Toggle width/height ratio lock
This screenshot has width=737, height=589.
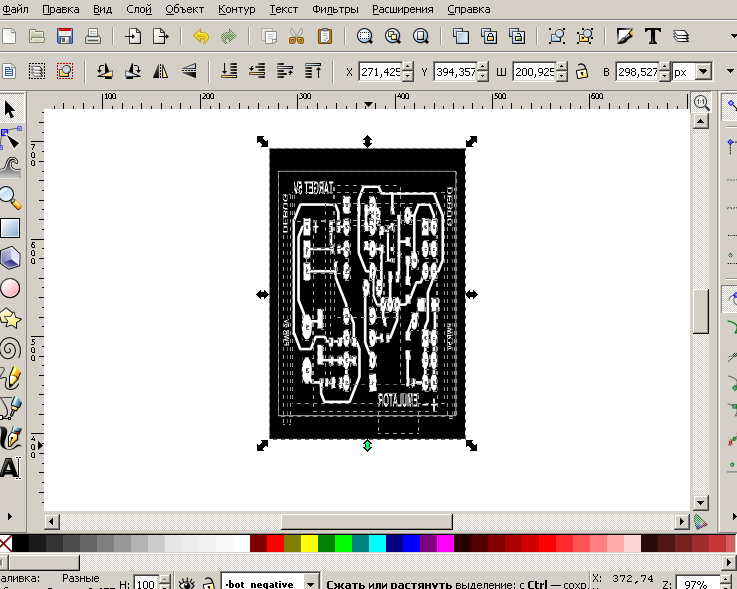click(581, 72)
